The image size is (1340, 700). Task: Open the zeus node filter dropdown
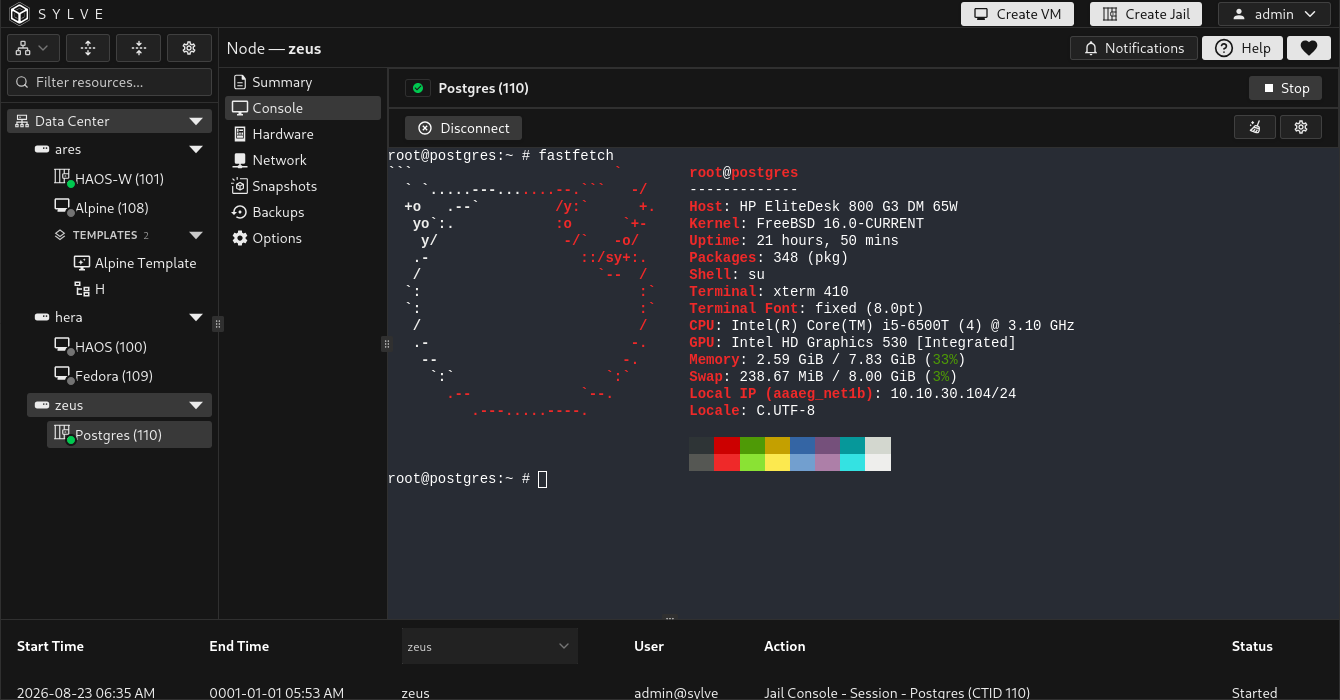(490, 646)
